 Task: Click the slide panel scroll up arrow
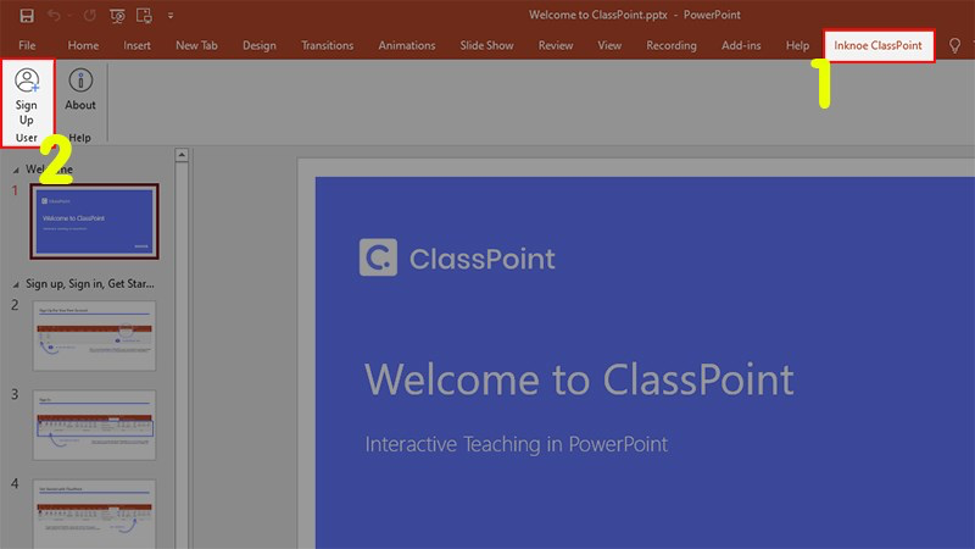click(x=181, y=155)
